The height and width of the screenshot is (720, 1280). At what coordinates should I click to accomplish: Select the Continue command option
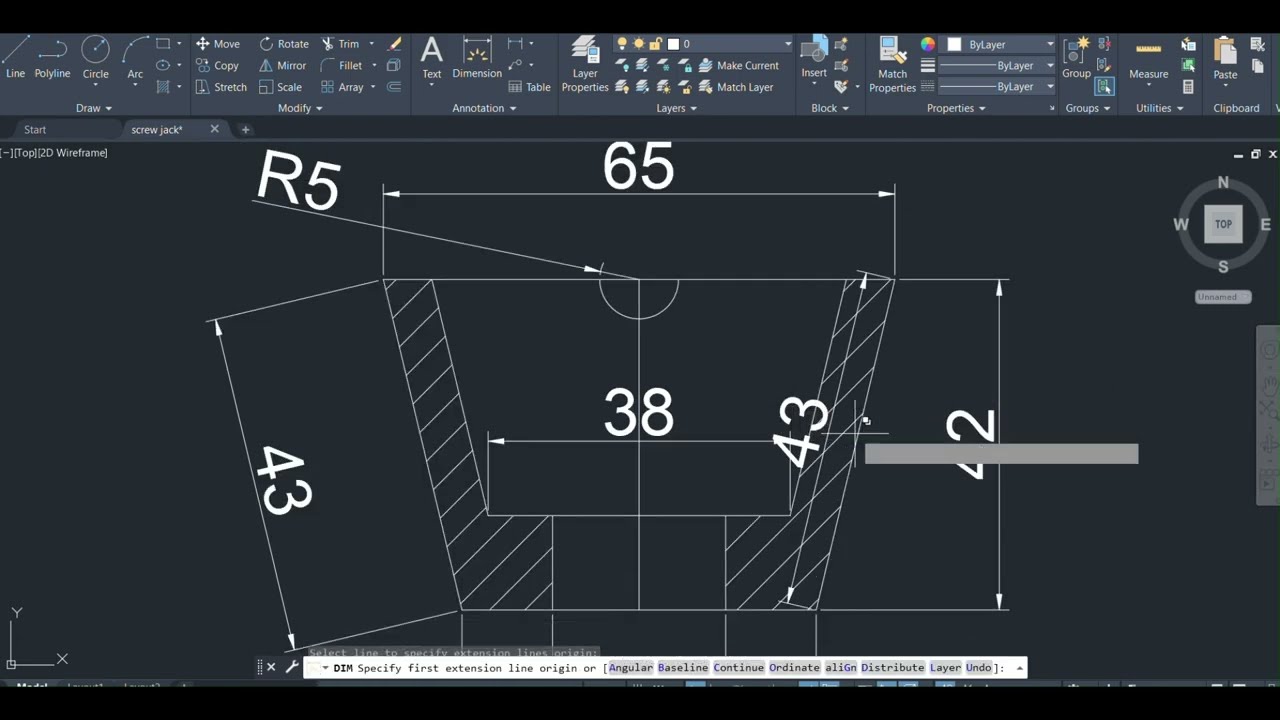739,668
